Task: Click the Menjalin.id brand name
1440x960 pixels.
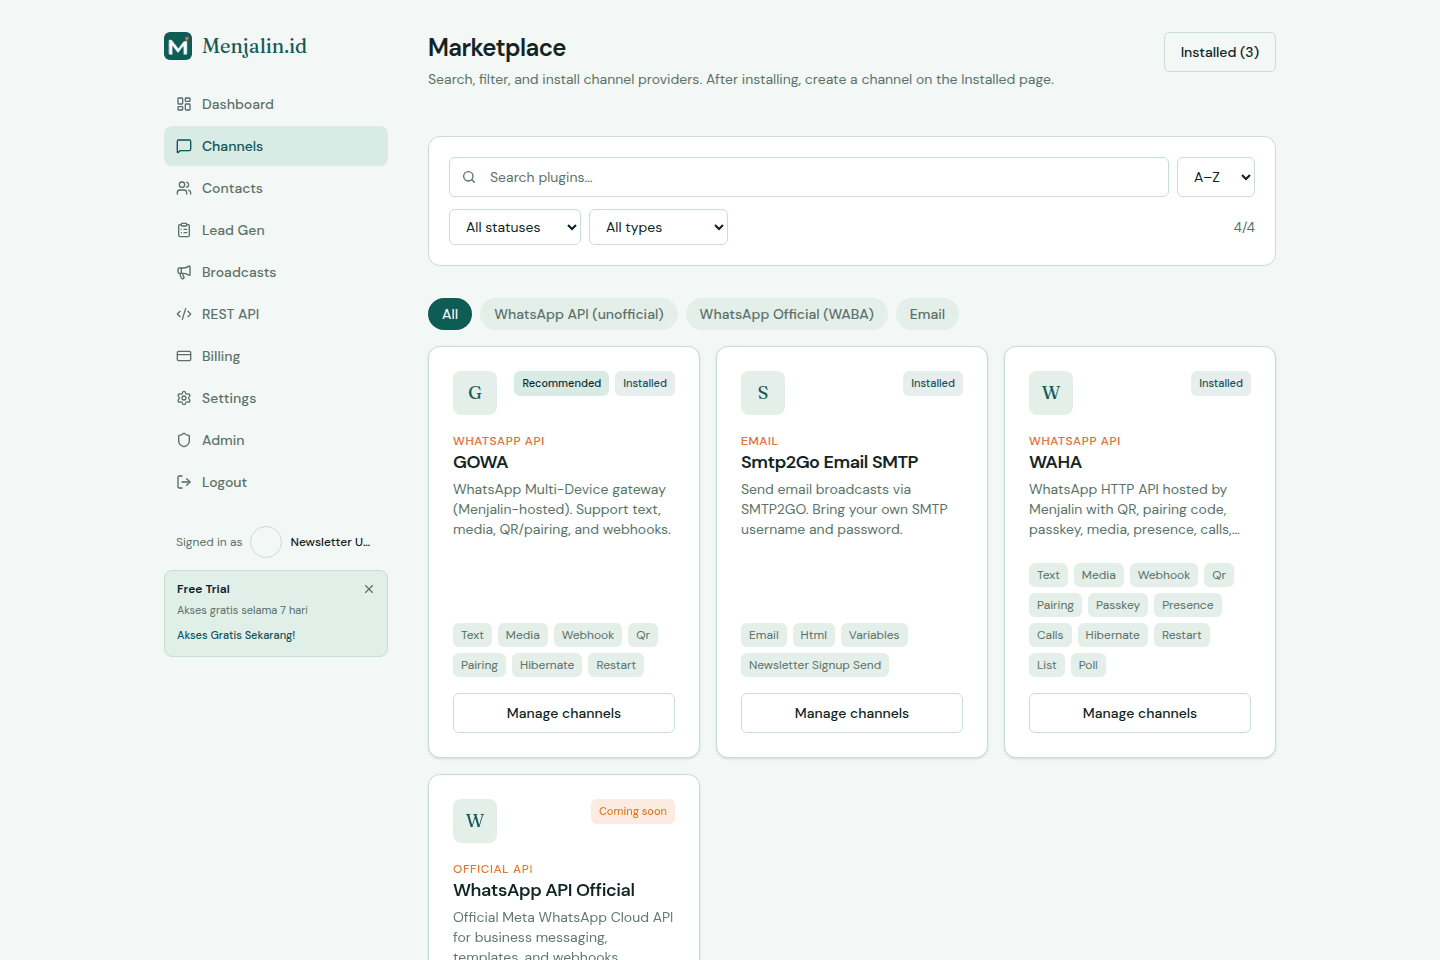Action: click(254, 46)
